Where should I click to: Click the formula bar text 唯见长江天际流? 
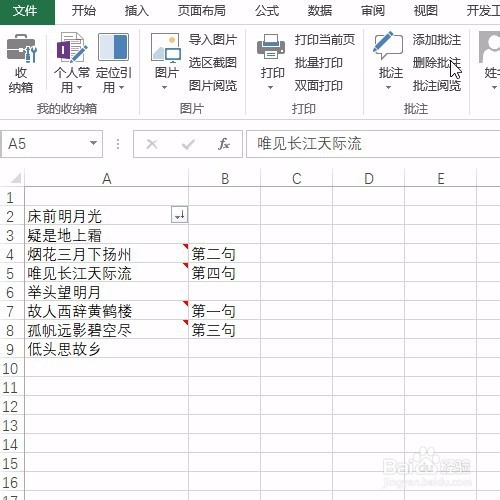coord(309,144)
